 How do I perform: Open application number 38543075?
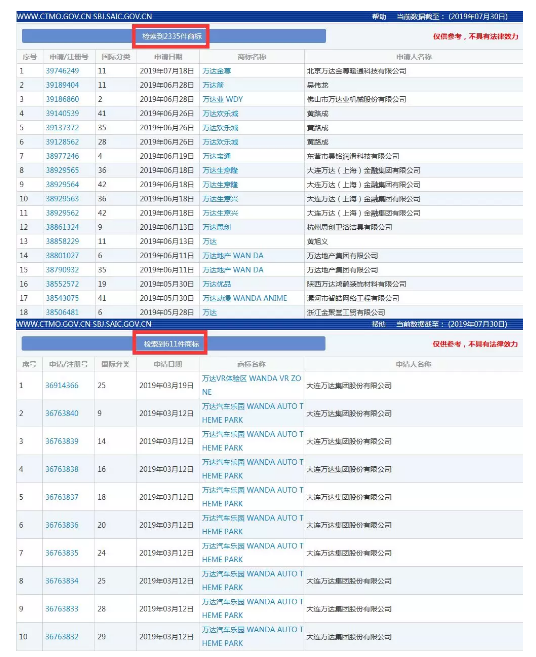tap(62, 298)
